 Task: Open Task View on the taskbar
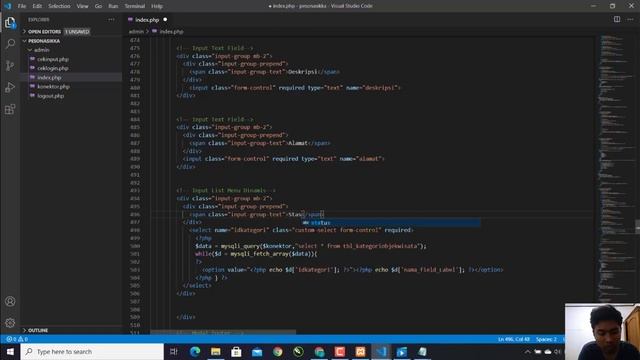173,351
